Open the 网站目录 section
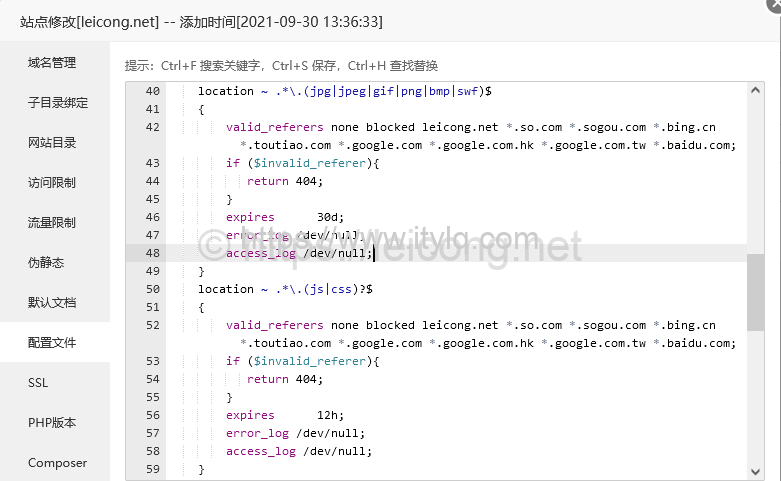The width and height of the screenshot is (781, 481). [52, 142]
